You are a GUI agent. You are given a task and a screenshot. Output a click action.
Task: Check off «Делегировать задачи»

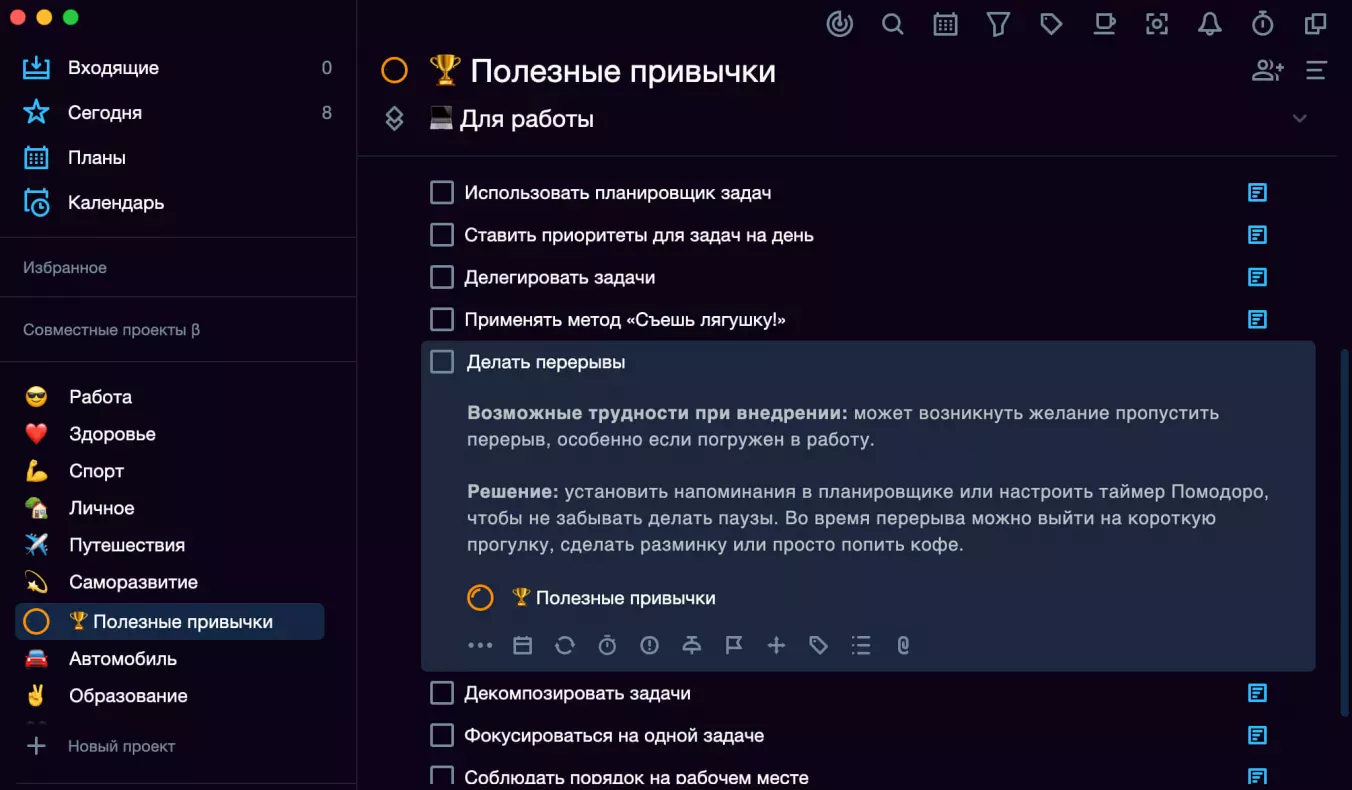[x=442, y=277]
